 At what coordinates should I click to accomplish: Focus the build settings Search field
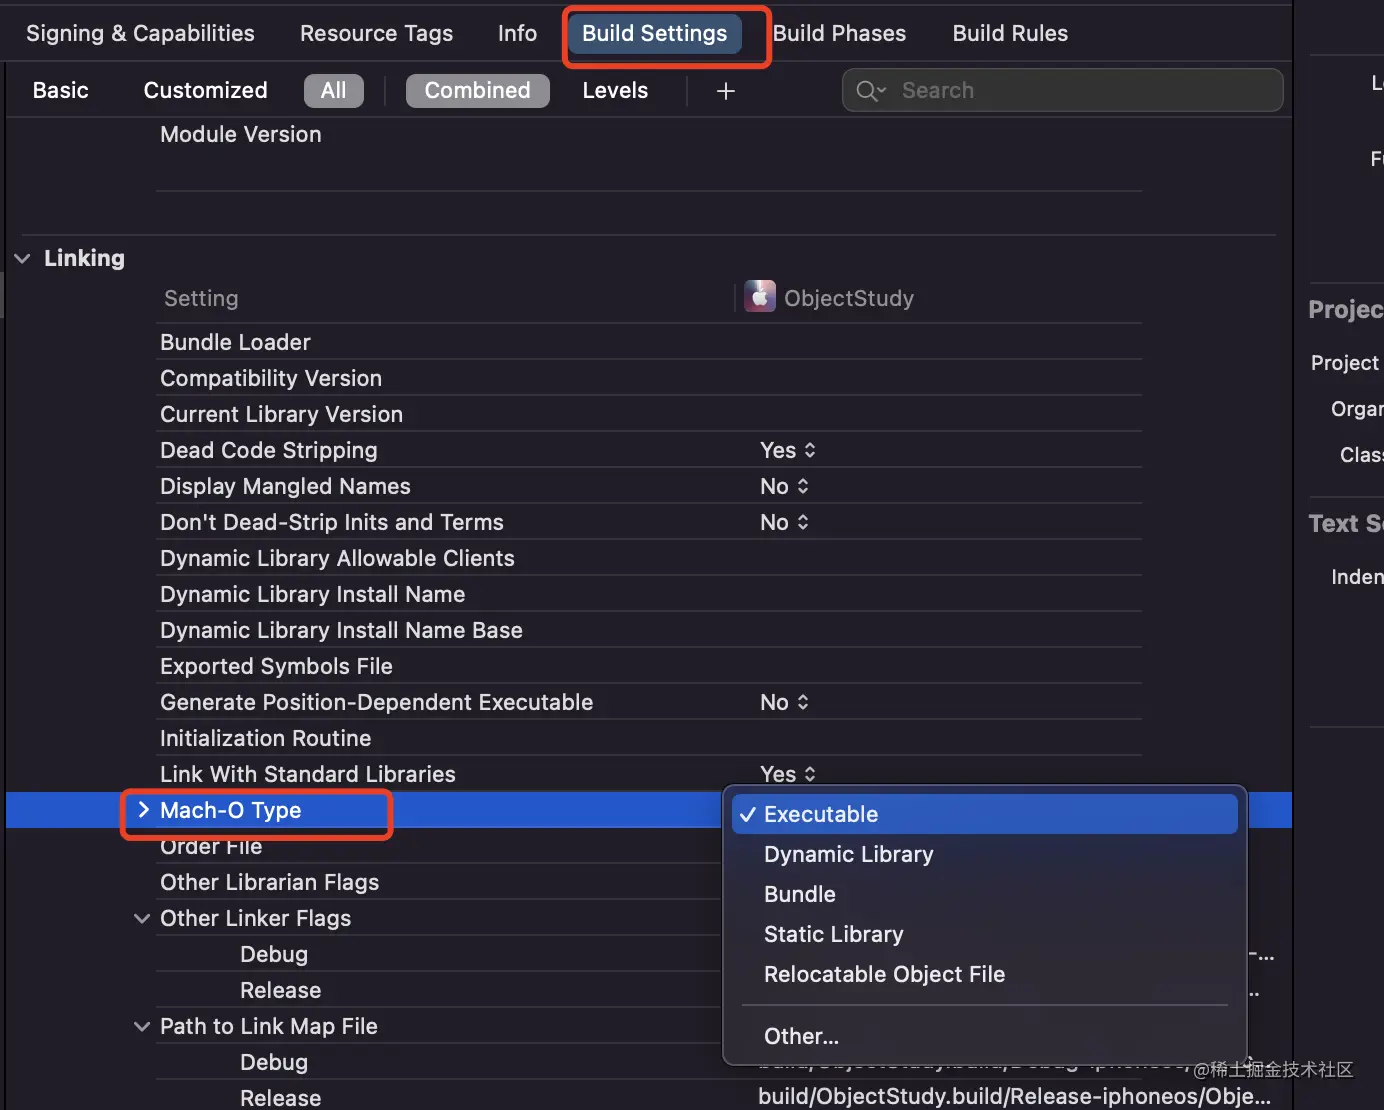1062,90
